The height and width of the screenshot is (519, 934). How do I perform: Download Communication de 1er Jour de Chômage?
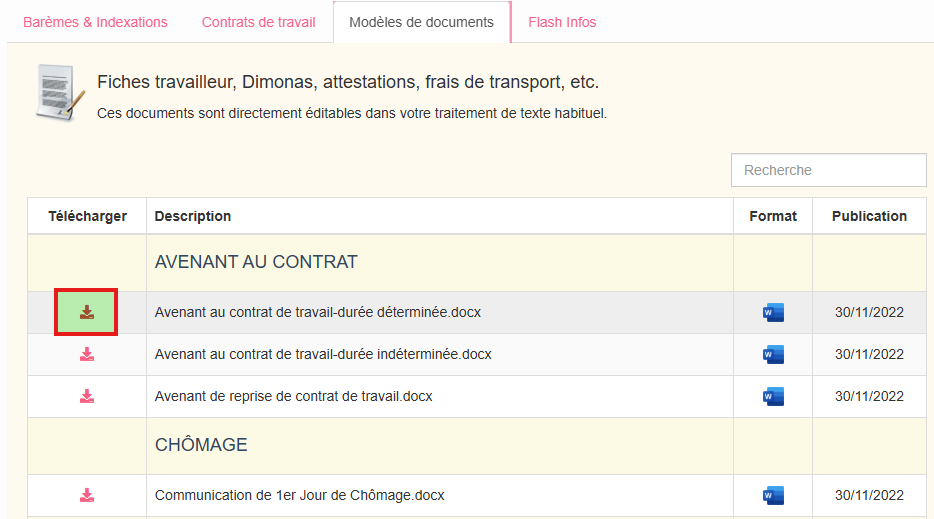tap(87, 495)
